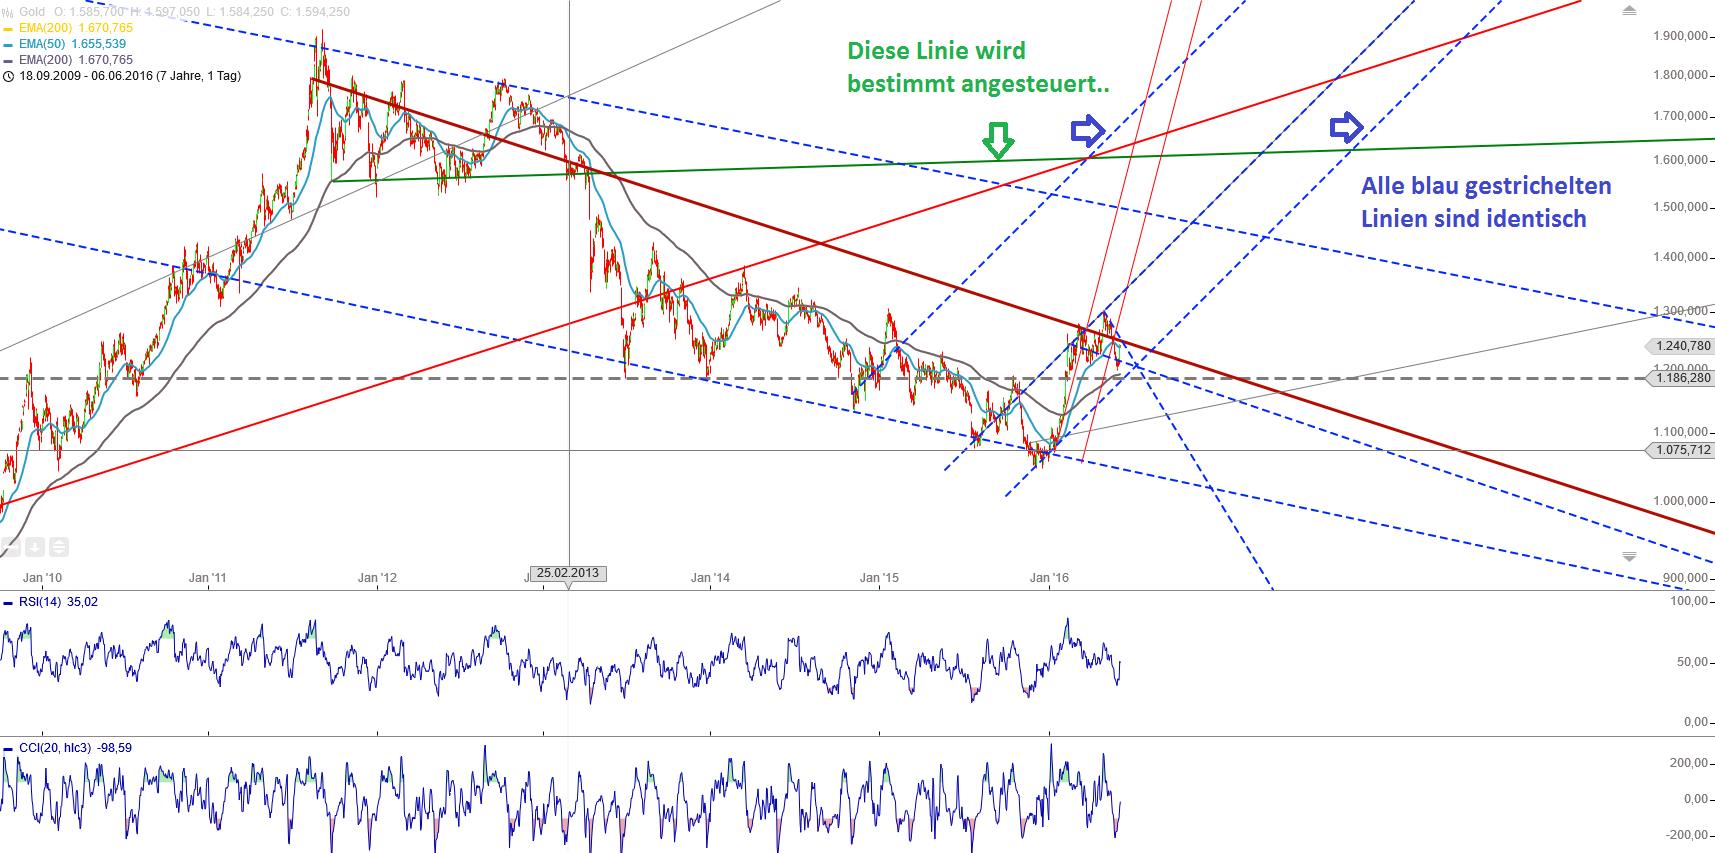Click the "100,00" RSI axis label
Viewport: 1715px width, 853px height.
tap(1690, 601)
